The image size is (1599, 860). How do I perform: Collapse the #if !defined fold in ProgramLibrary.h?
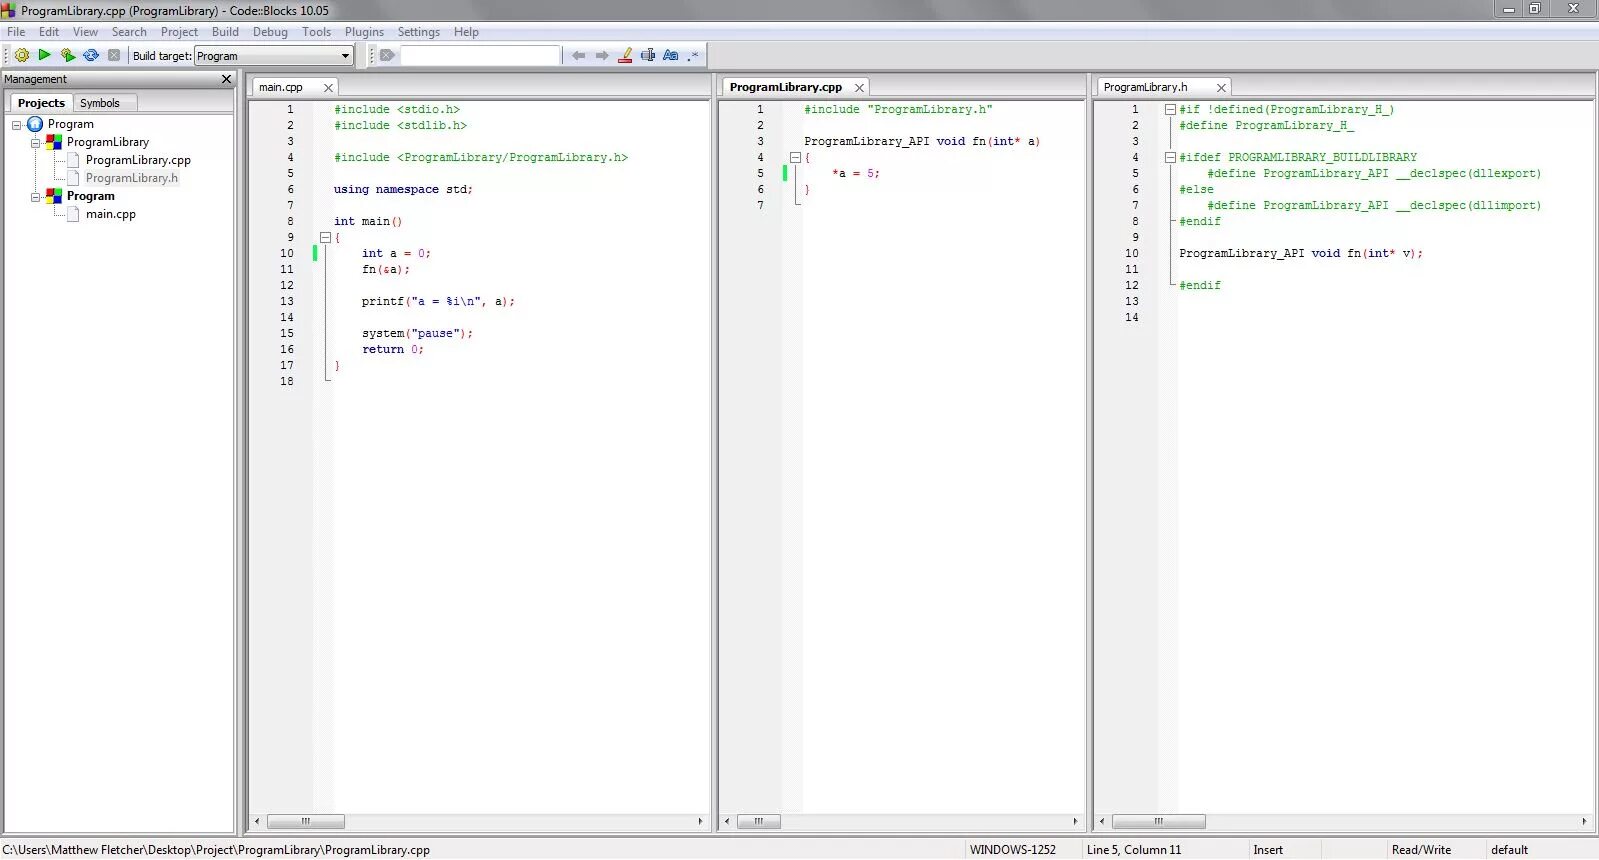[x=1170, y=110]
